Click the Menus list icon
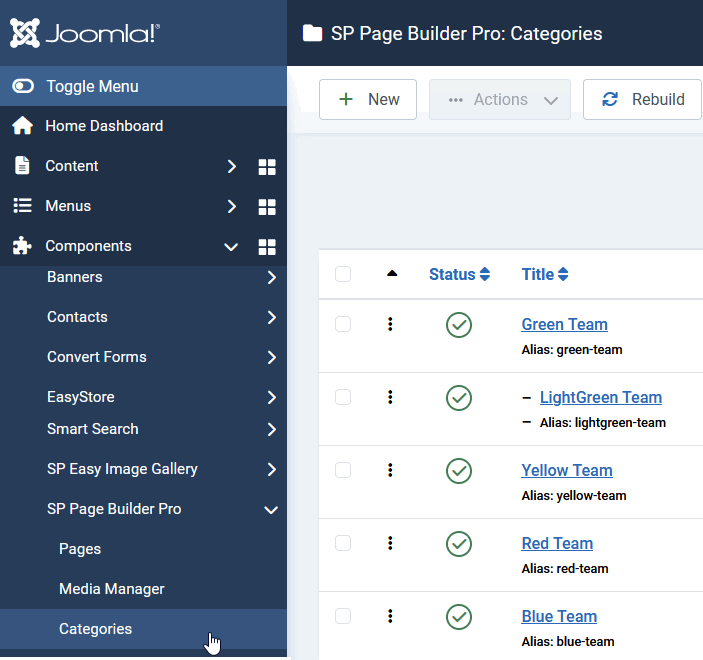The width and height of the screenshot is (703, 660). coord(22,205)
